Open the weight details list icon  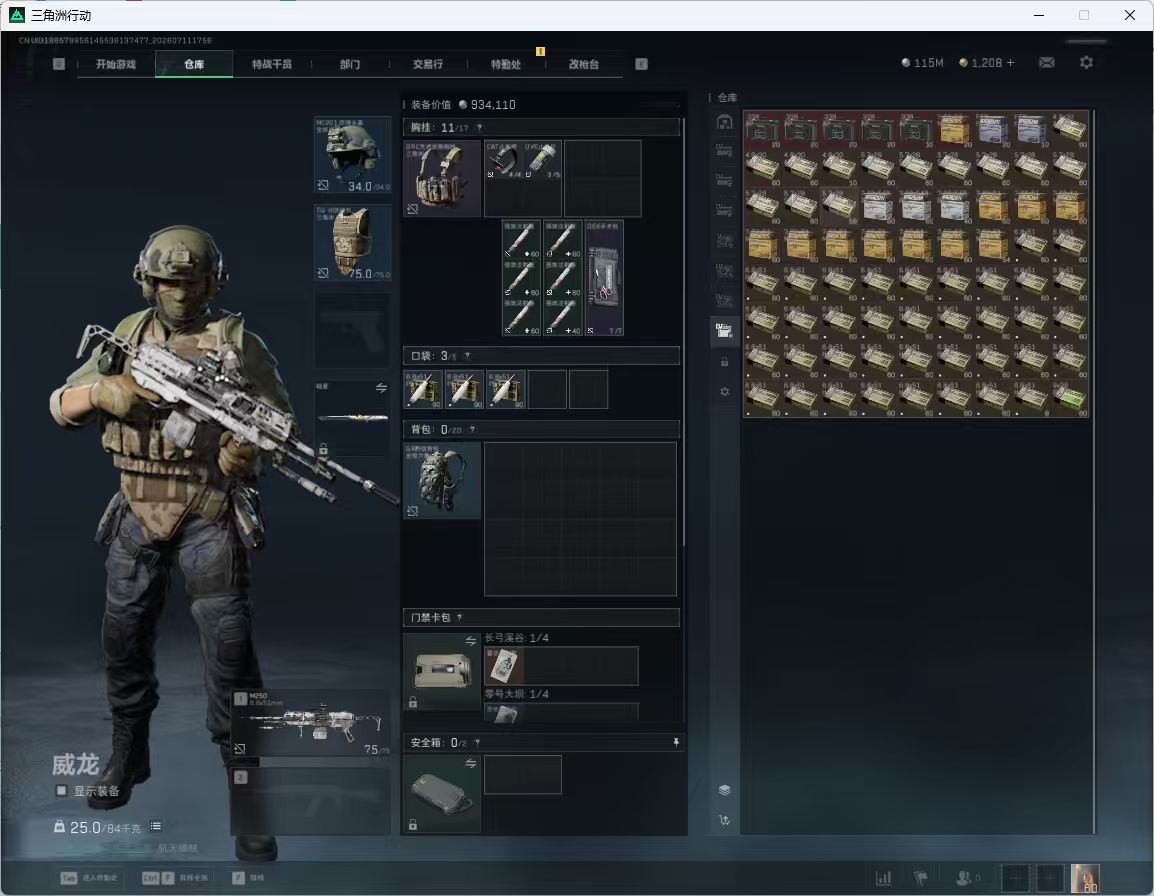[x=155, y=826]
